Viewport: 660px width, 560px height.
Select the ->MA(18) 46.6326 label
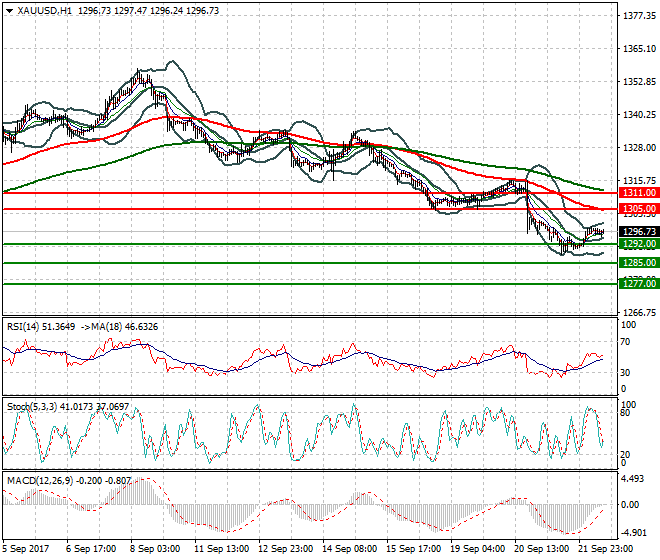pos(119,327)
